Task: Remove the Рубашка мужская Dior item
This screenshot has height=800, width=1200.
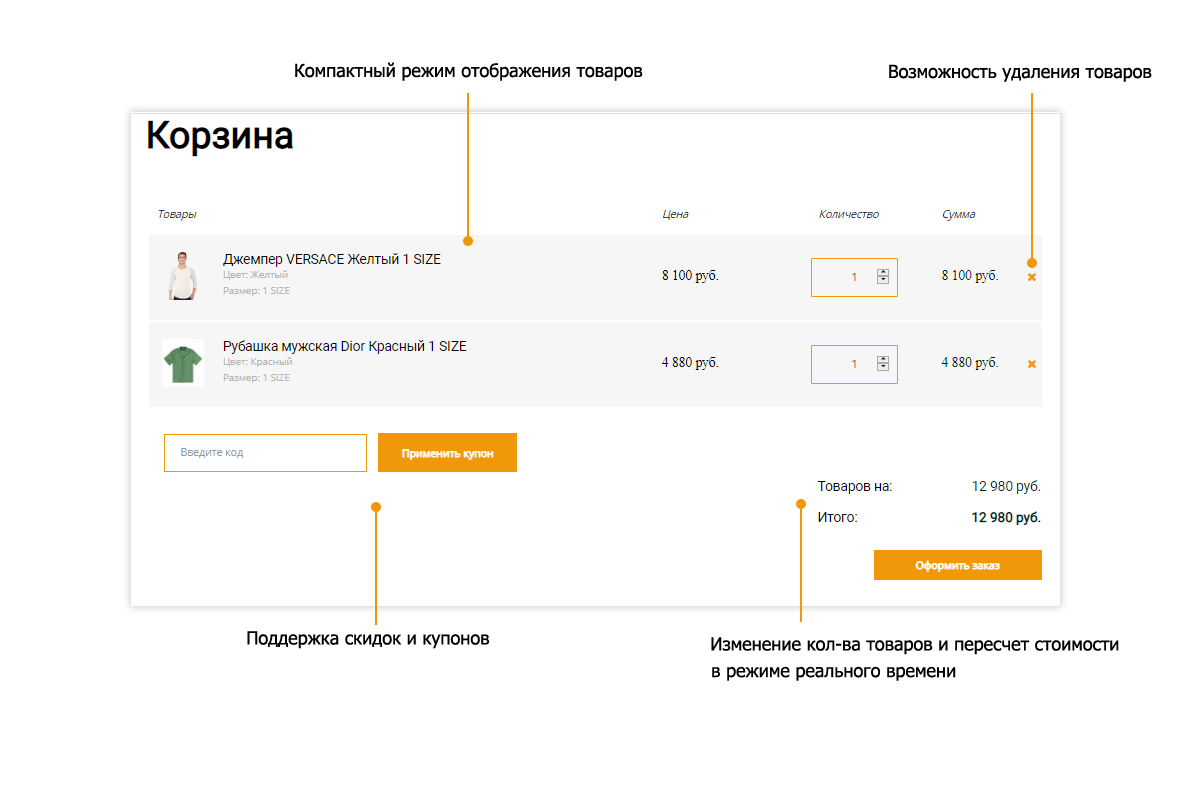Action: click(x=1032, y=364)
